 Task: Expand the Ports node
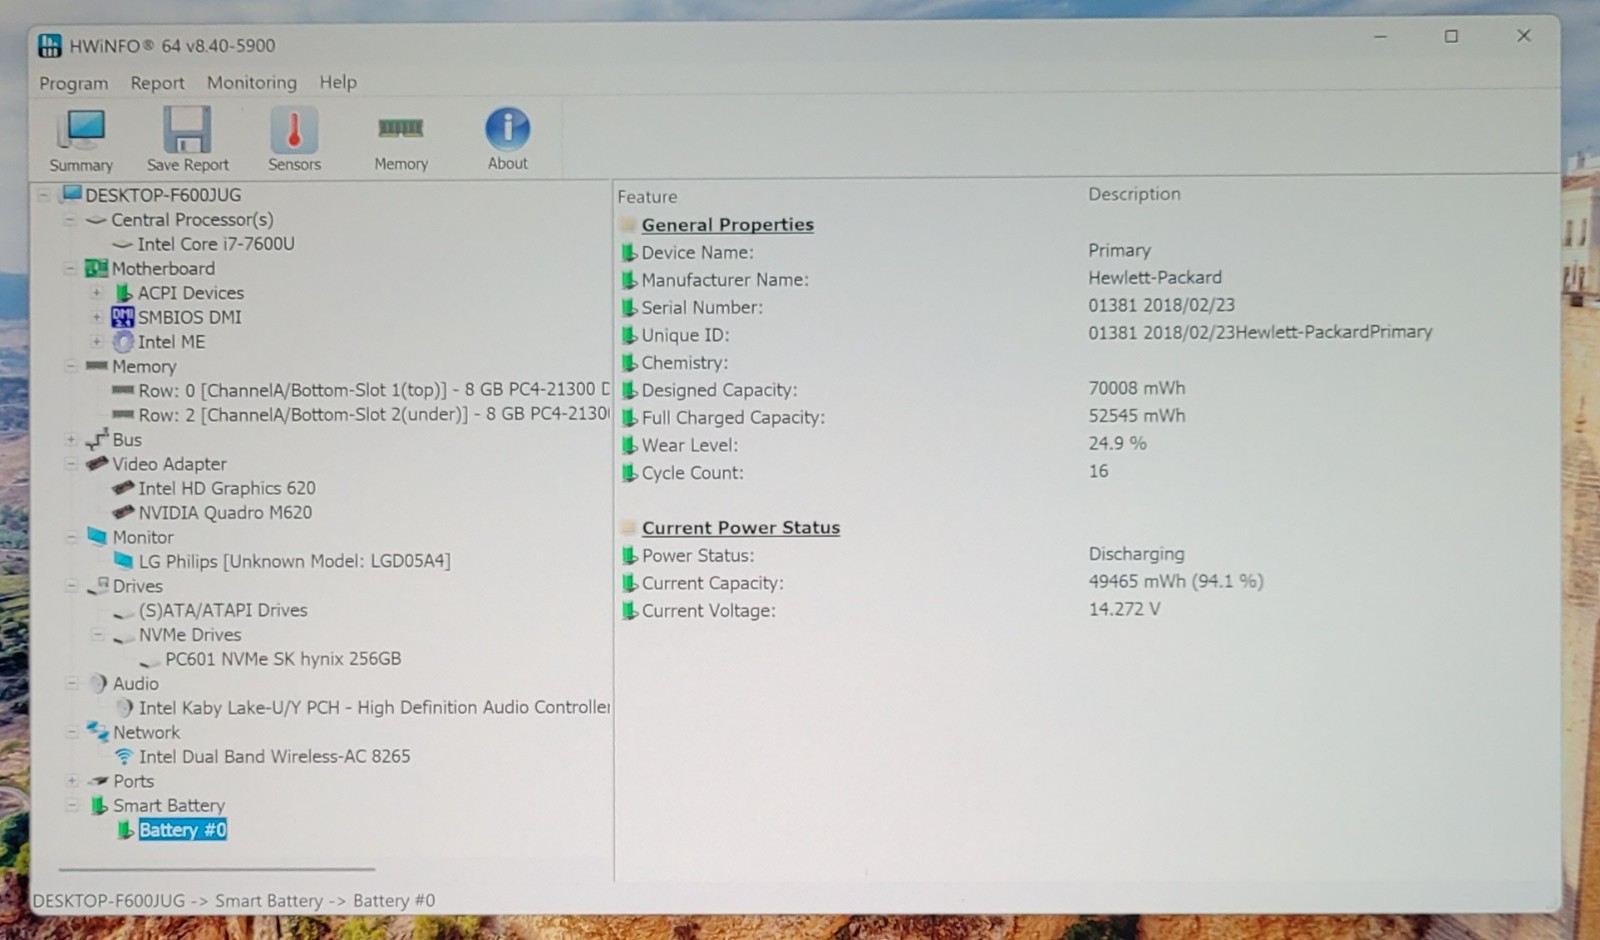pos(72,781)
